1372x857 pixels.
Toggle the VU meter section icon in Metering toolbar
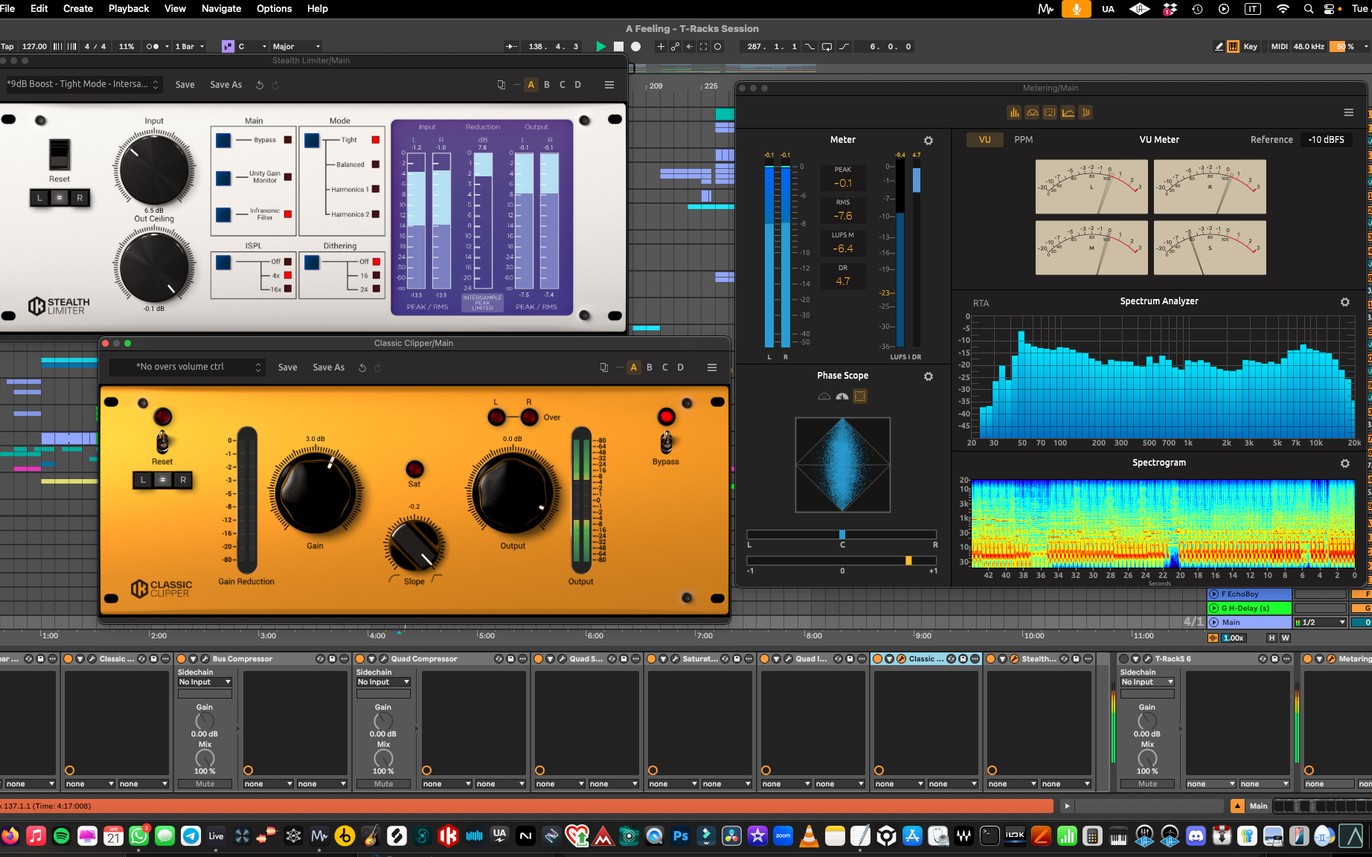pos(1032,112)
